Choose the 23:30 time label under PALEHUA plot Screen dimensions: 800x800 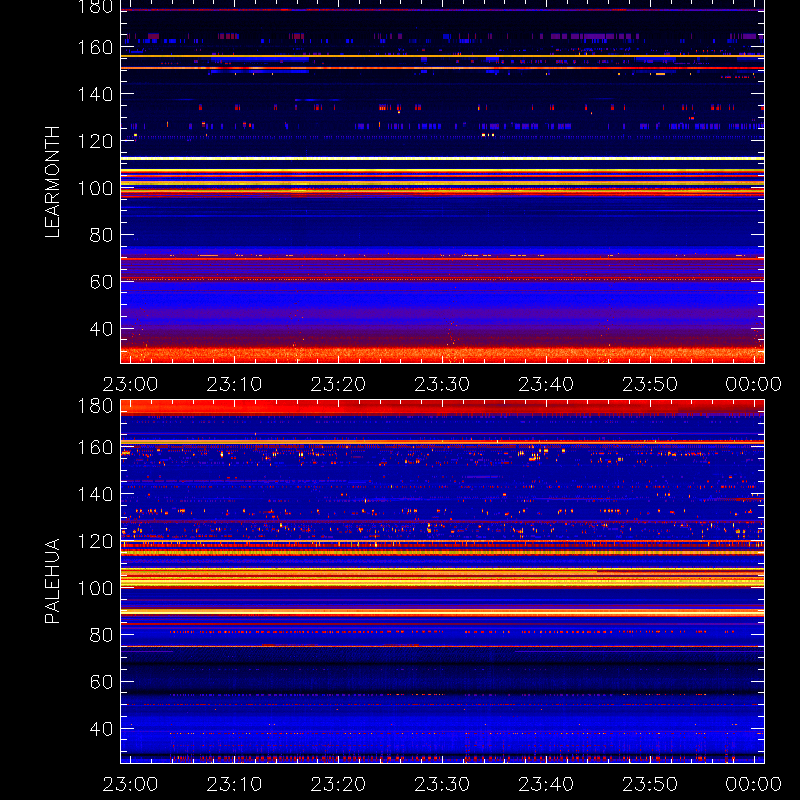tap(442, 784)
